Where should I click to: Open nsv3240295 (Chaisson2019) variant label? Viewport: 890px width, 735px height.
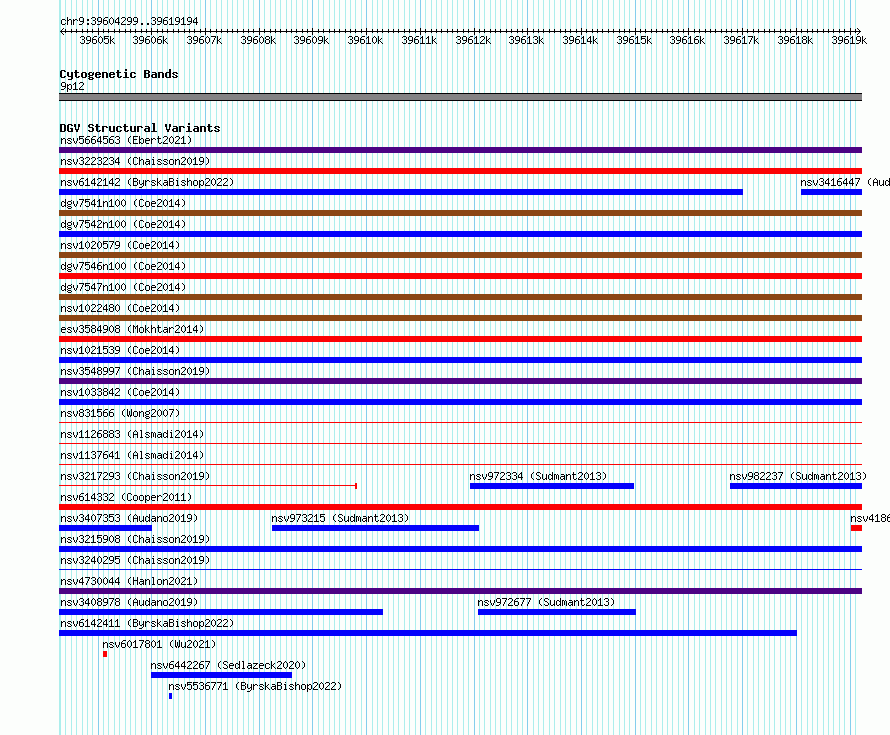135,560
